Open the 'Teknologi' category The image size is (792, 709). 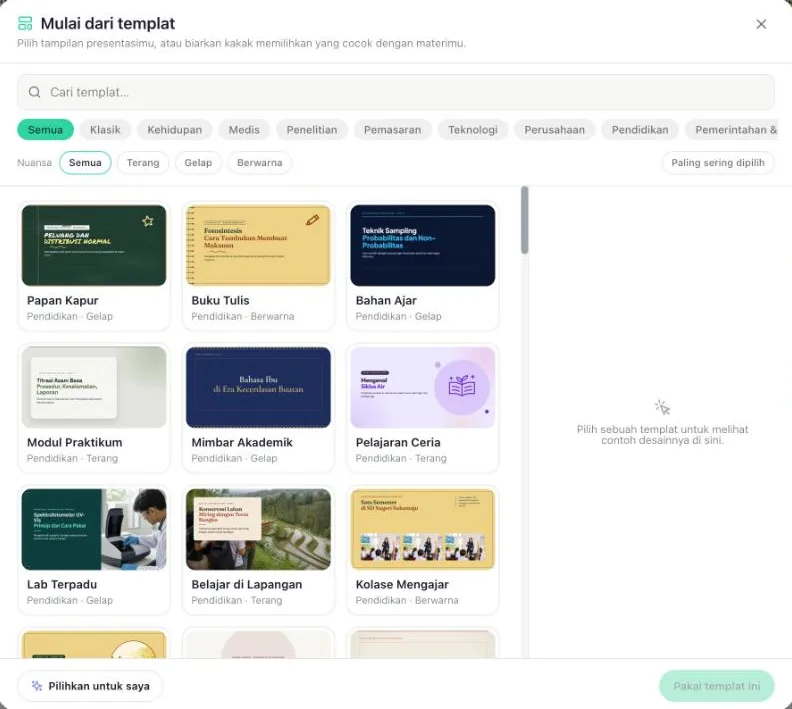pyautogui.click(x=473, y=130)
